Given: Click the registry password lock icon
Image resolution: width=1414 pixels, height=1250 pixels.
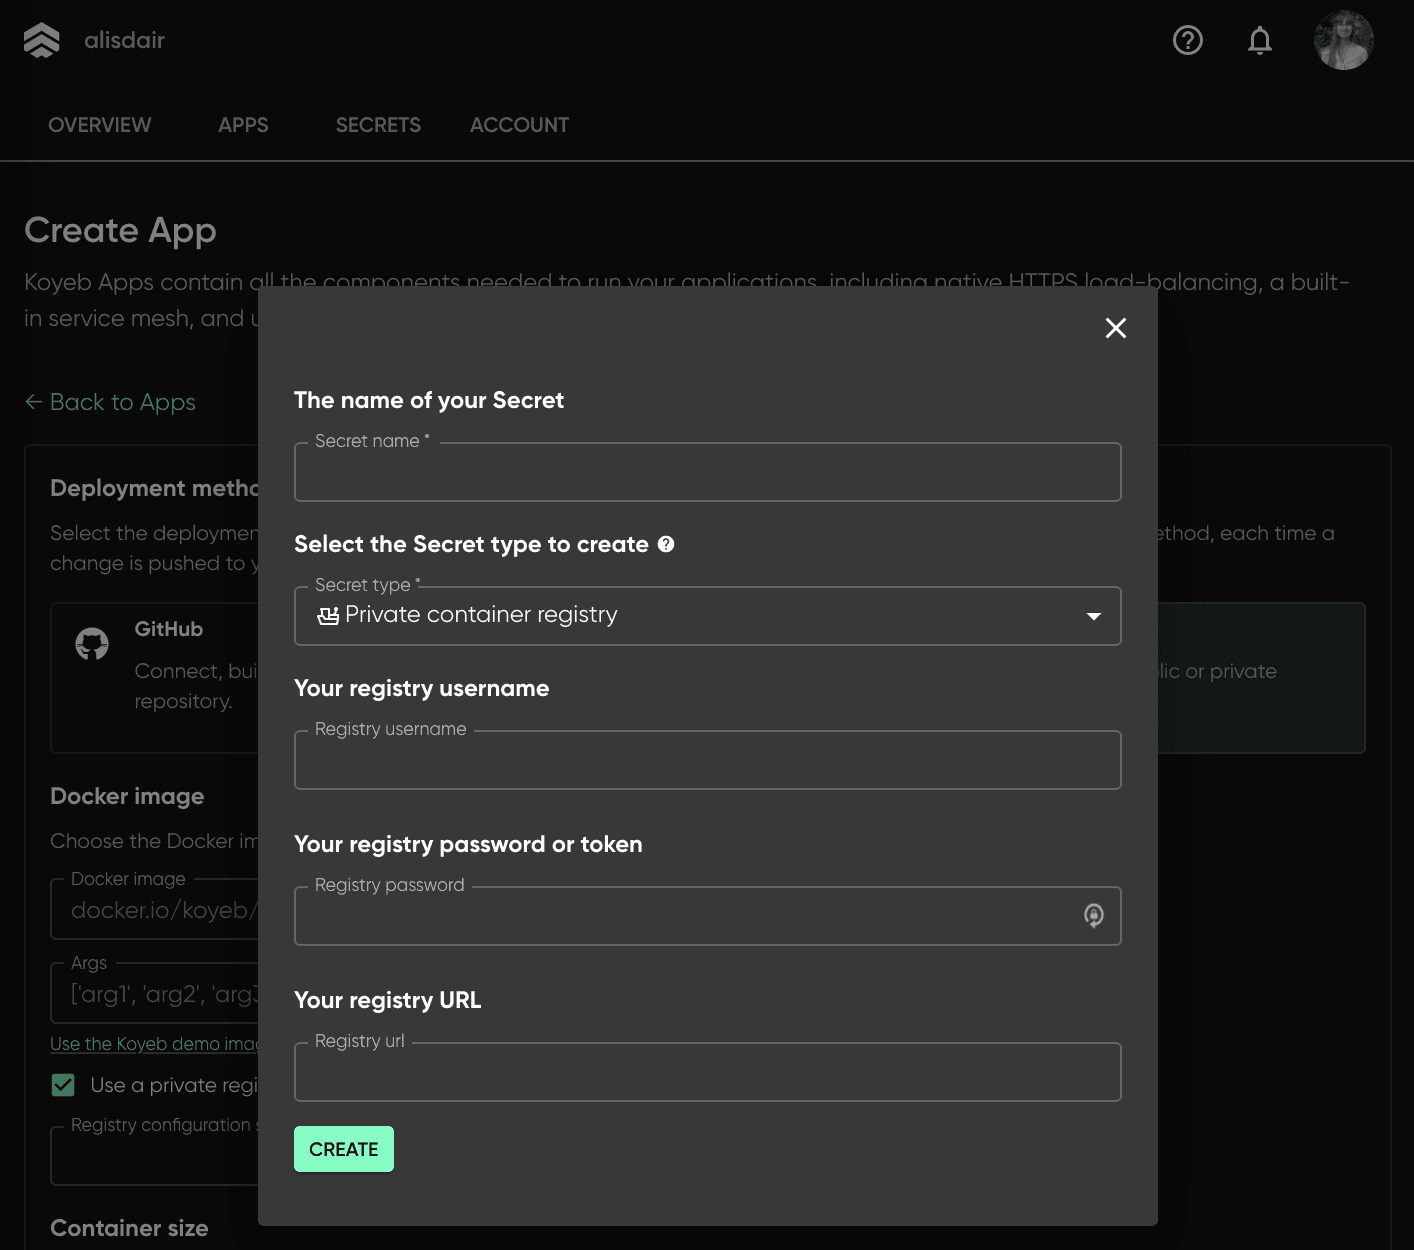Looking at the screenshot, I should tap(1093, 916).
